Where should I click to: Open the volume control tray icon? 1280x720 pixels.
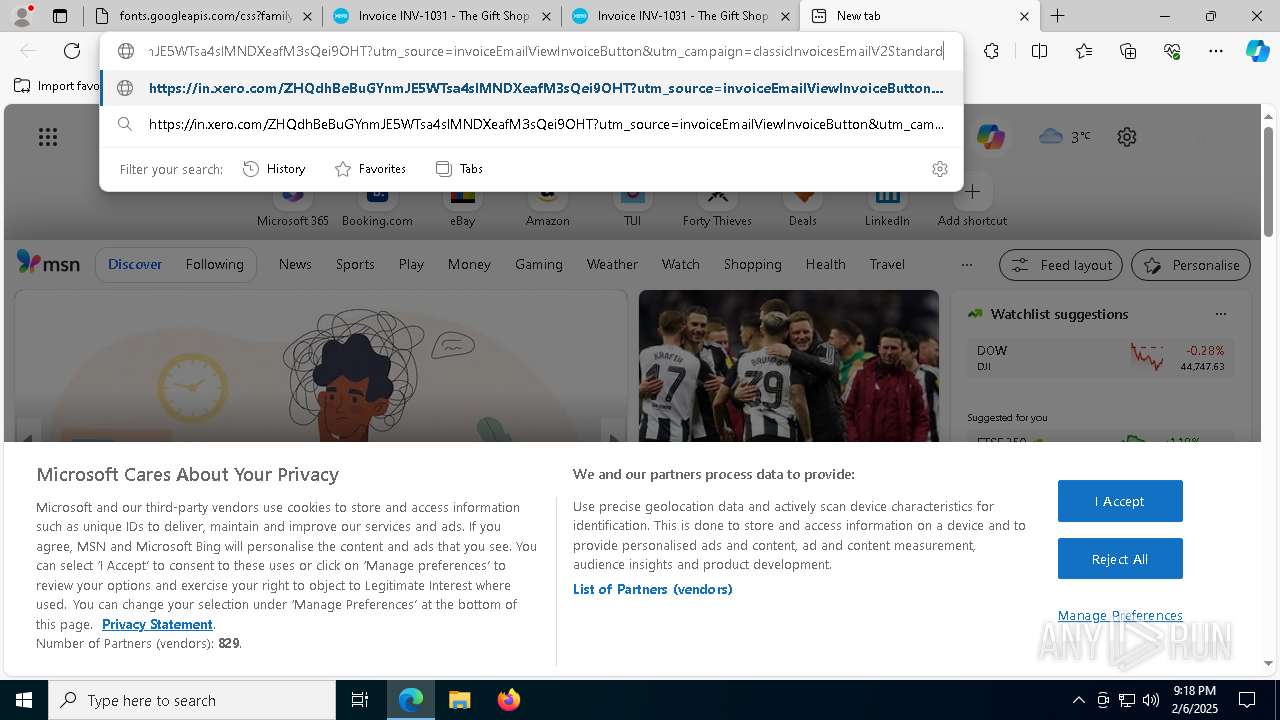(x=1151, y=700)
